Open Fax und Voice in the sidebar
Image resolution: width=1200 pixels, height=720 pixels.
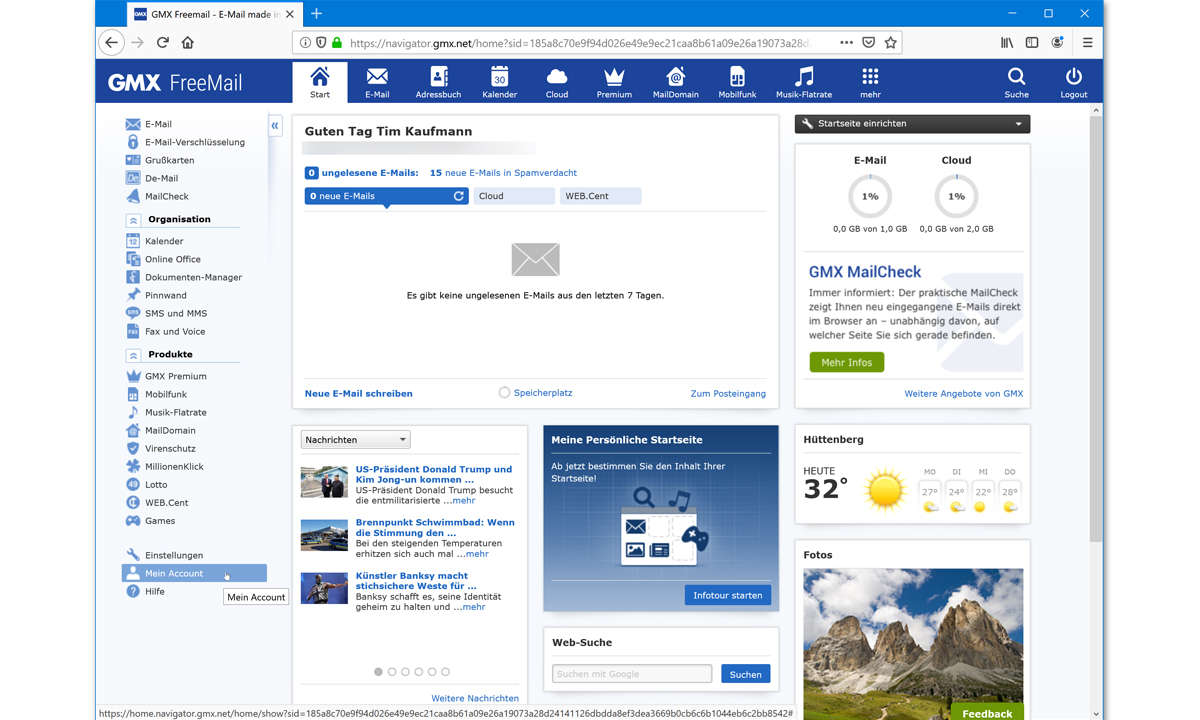tap(174, 331)
